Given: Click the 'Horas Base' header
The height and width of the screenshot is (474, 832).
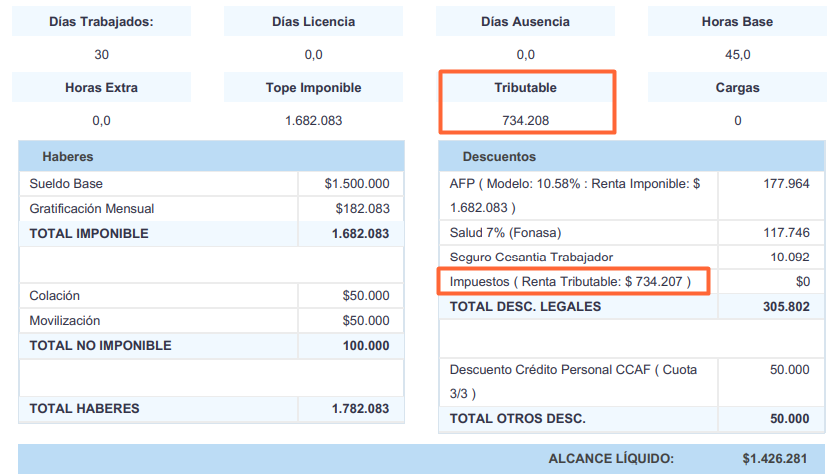Looking at the screenshot, I should pyautogui.click(x=737, y=22).
